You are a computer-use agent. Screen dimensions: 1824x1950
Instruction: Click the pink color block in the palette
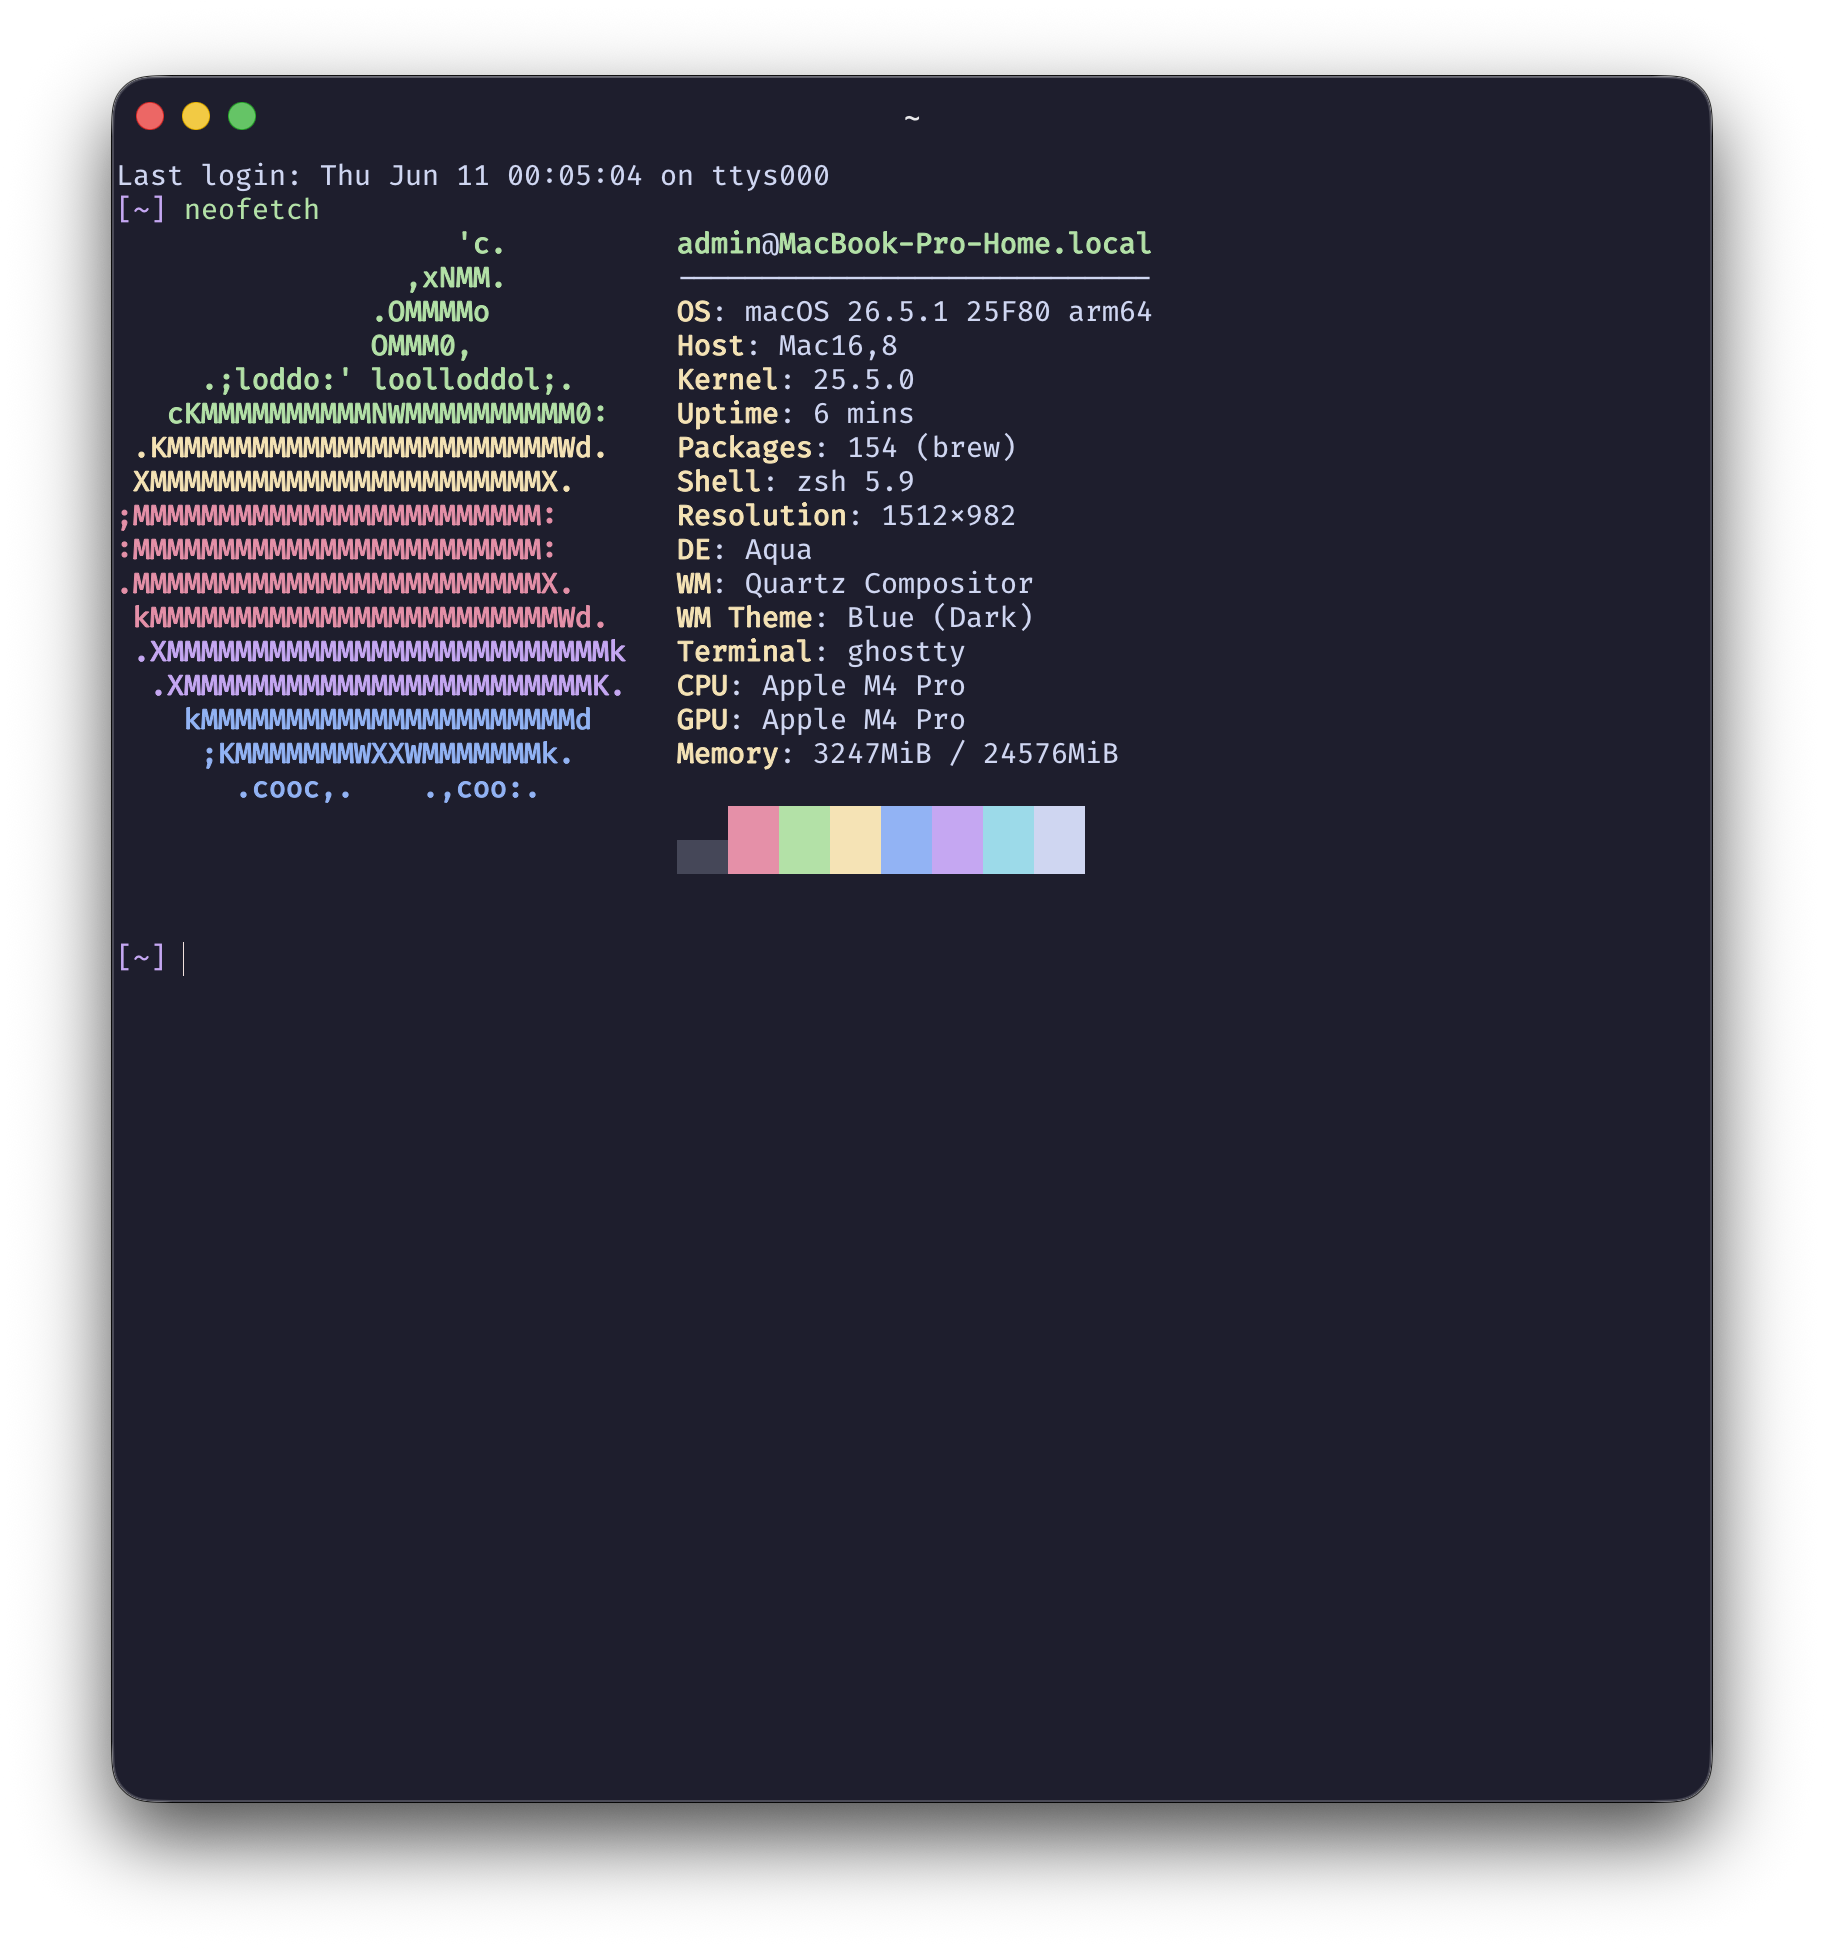coord(753,840)
